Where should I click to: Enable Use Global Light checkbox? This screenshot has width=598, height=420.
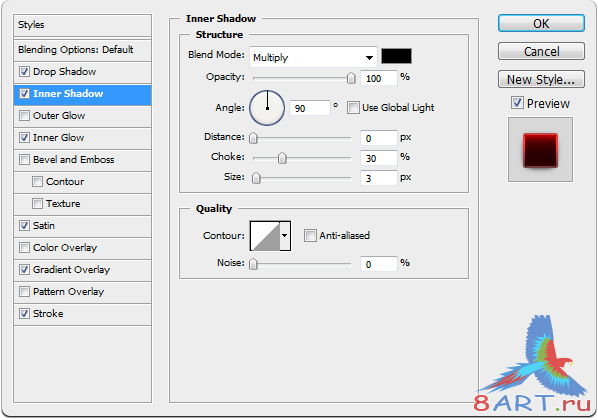353,108
